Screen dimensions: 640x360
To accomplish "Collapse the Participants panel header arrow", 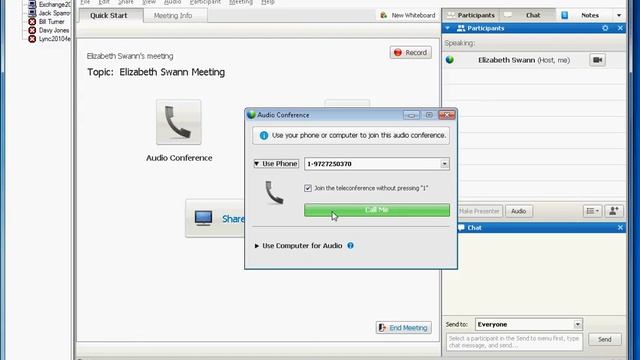I will pyautogui.click(x=448, y=28).
